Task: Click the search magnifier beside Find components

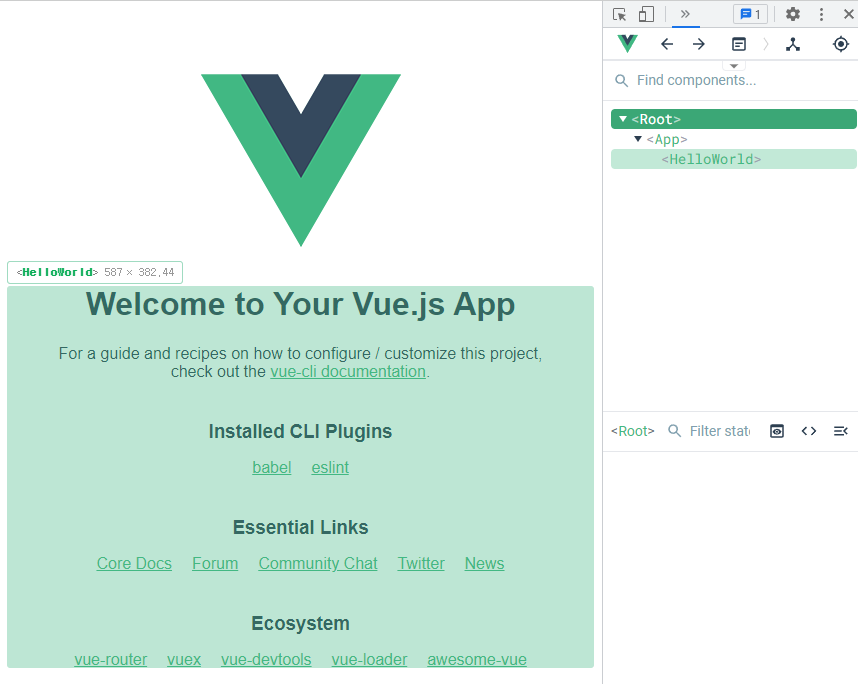Action: tap(622, 80)
